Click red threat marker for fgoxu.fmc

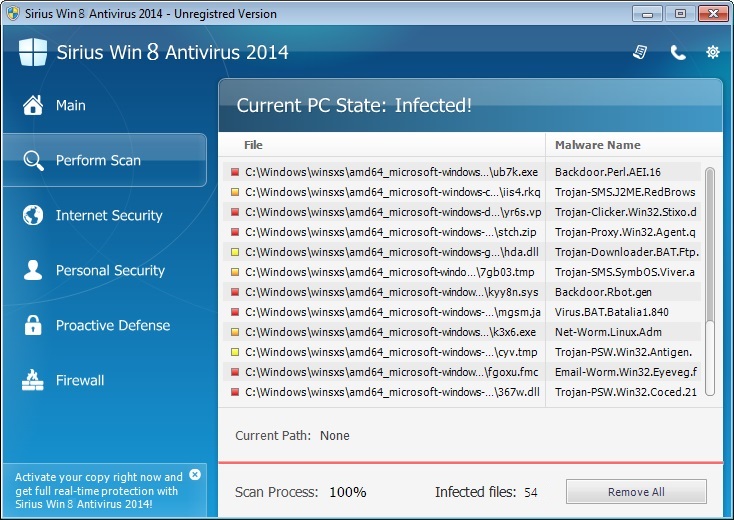coord(235,372)
